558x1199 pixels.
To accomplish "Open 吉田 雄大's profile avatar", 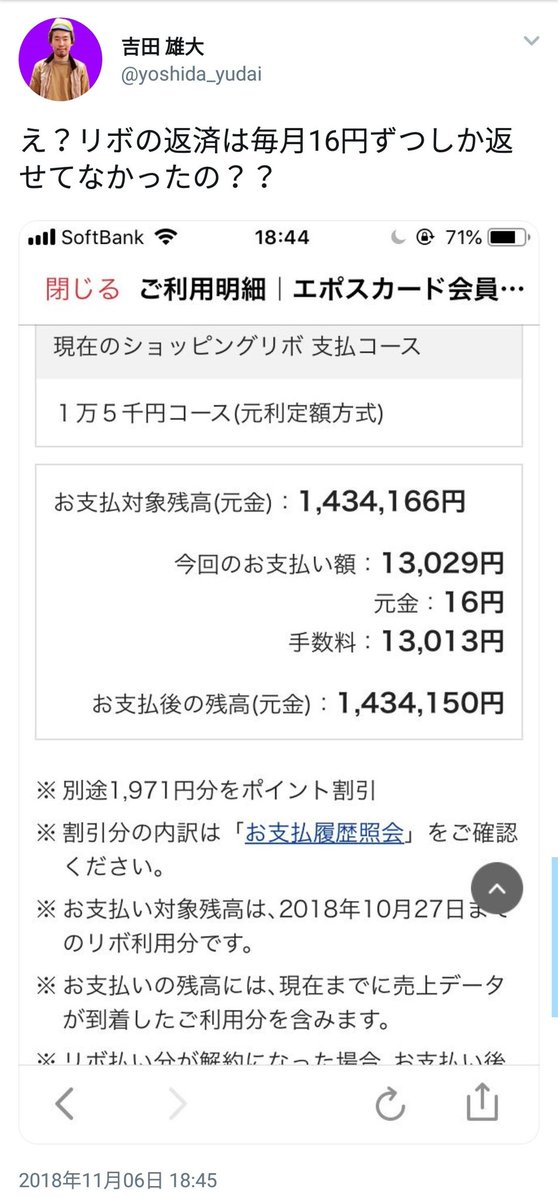I will [60, 59].
